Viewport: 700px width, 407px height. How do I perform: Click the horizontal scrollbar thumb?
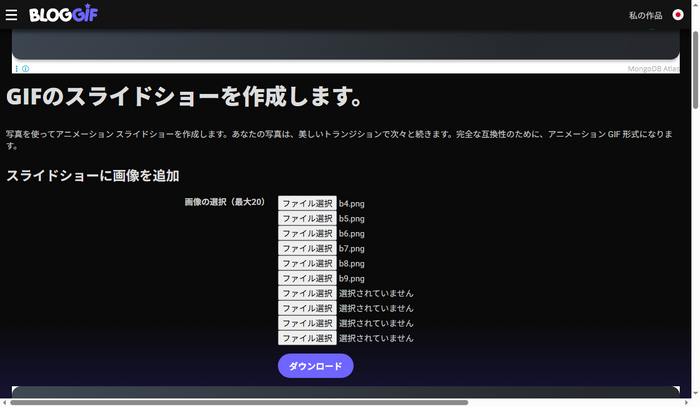239,403
